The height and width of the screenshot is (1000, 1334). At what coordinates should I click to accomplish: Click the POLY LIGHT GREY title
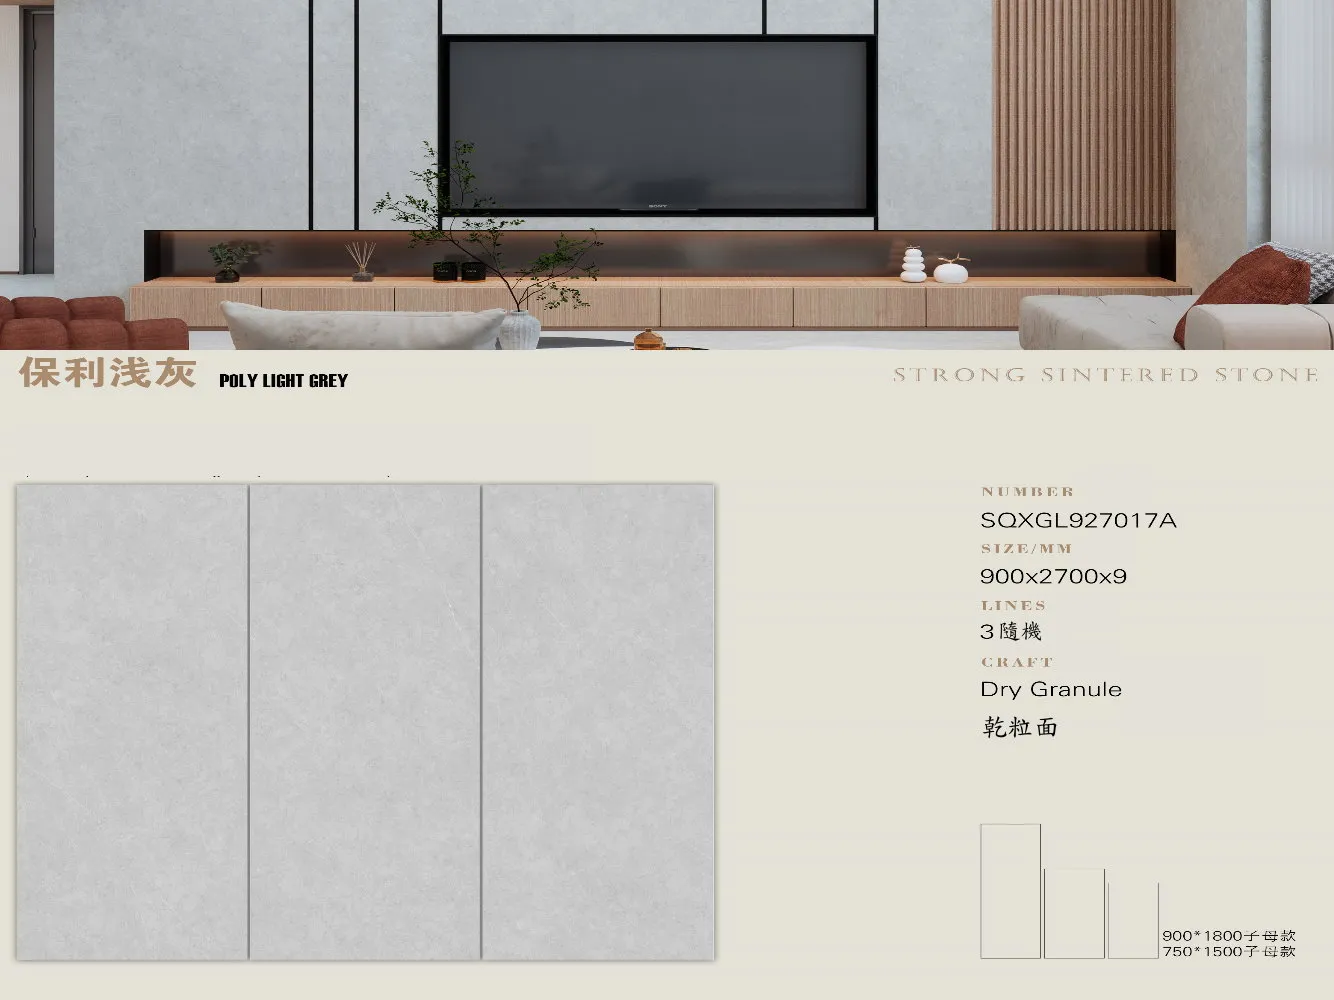[x=283, y=381]
